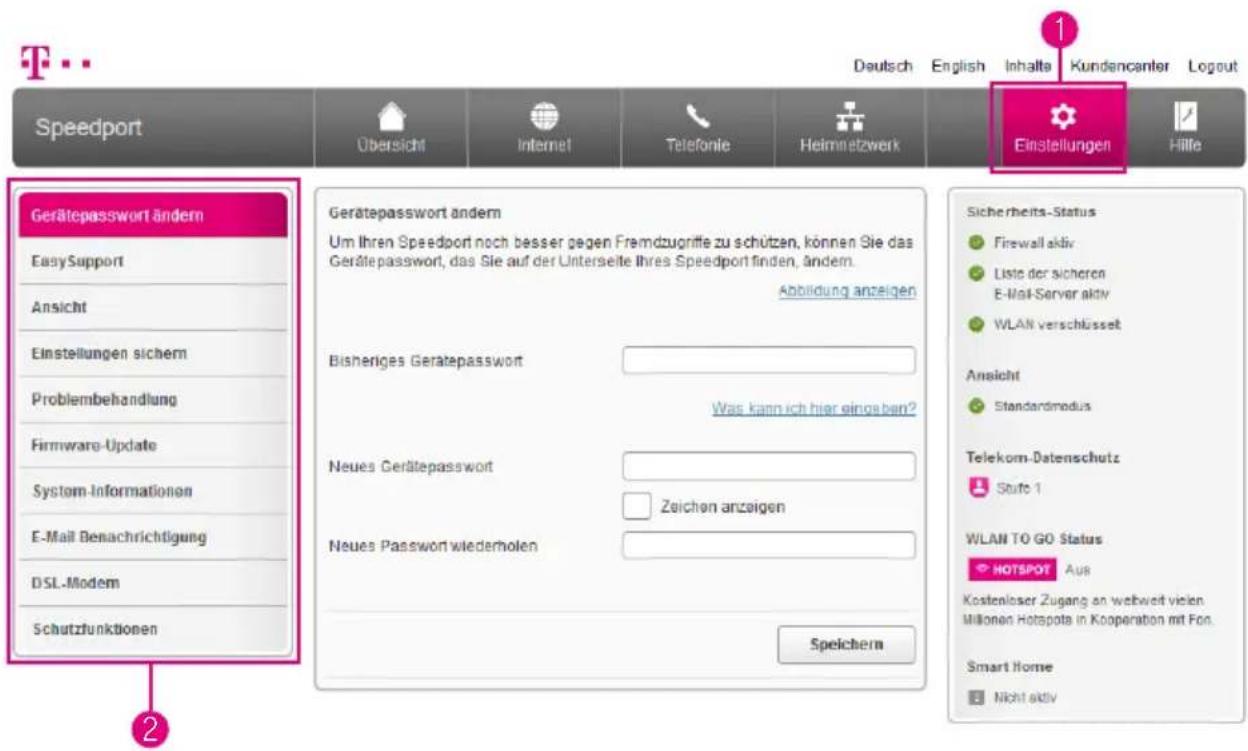Open Ansicht in sidebar
The height and width of the screenshot is (751, 1248).
(154, 308)
